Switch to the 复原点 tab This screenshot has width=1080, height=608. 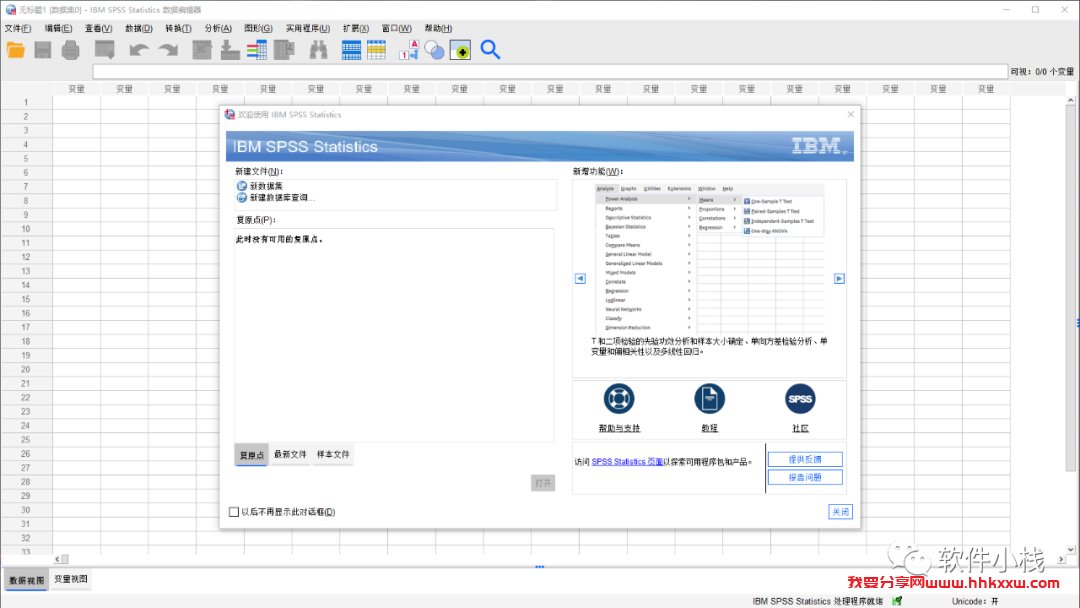251,455
